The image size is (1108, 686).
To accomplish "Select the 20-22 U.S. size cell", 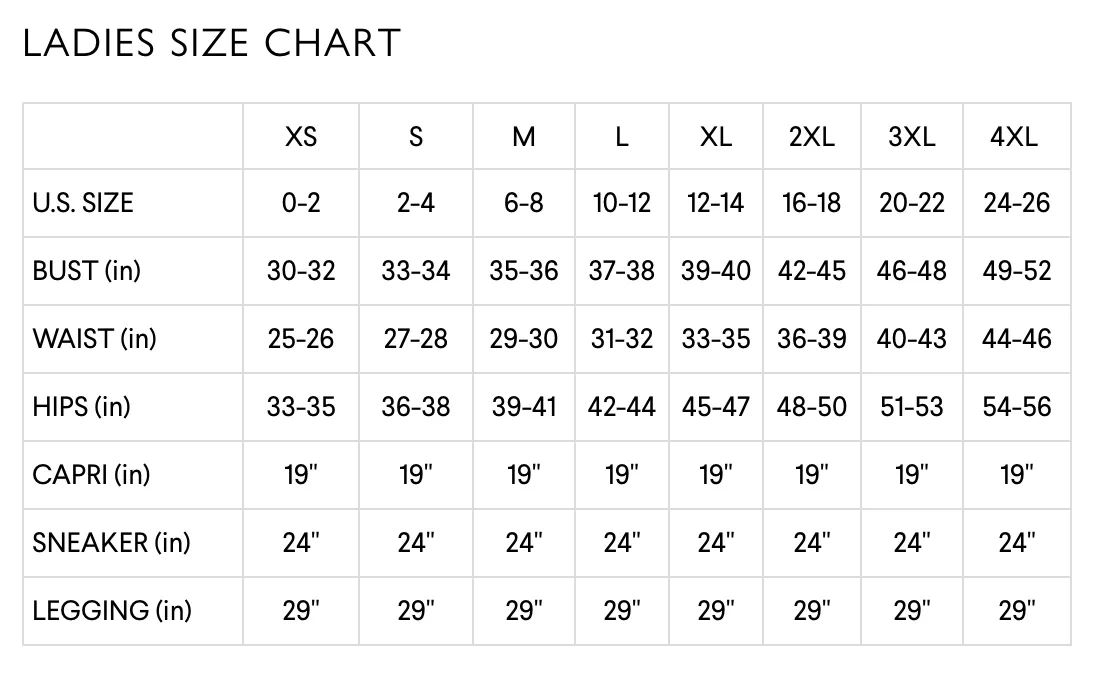I will (912, 203).
